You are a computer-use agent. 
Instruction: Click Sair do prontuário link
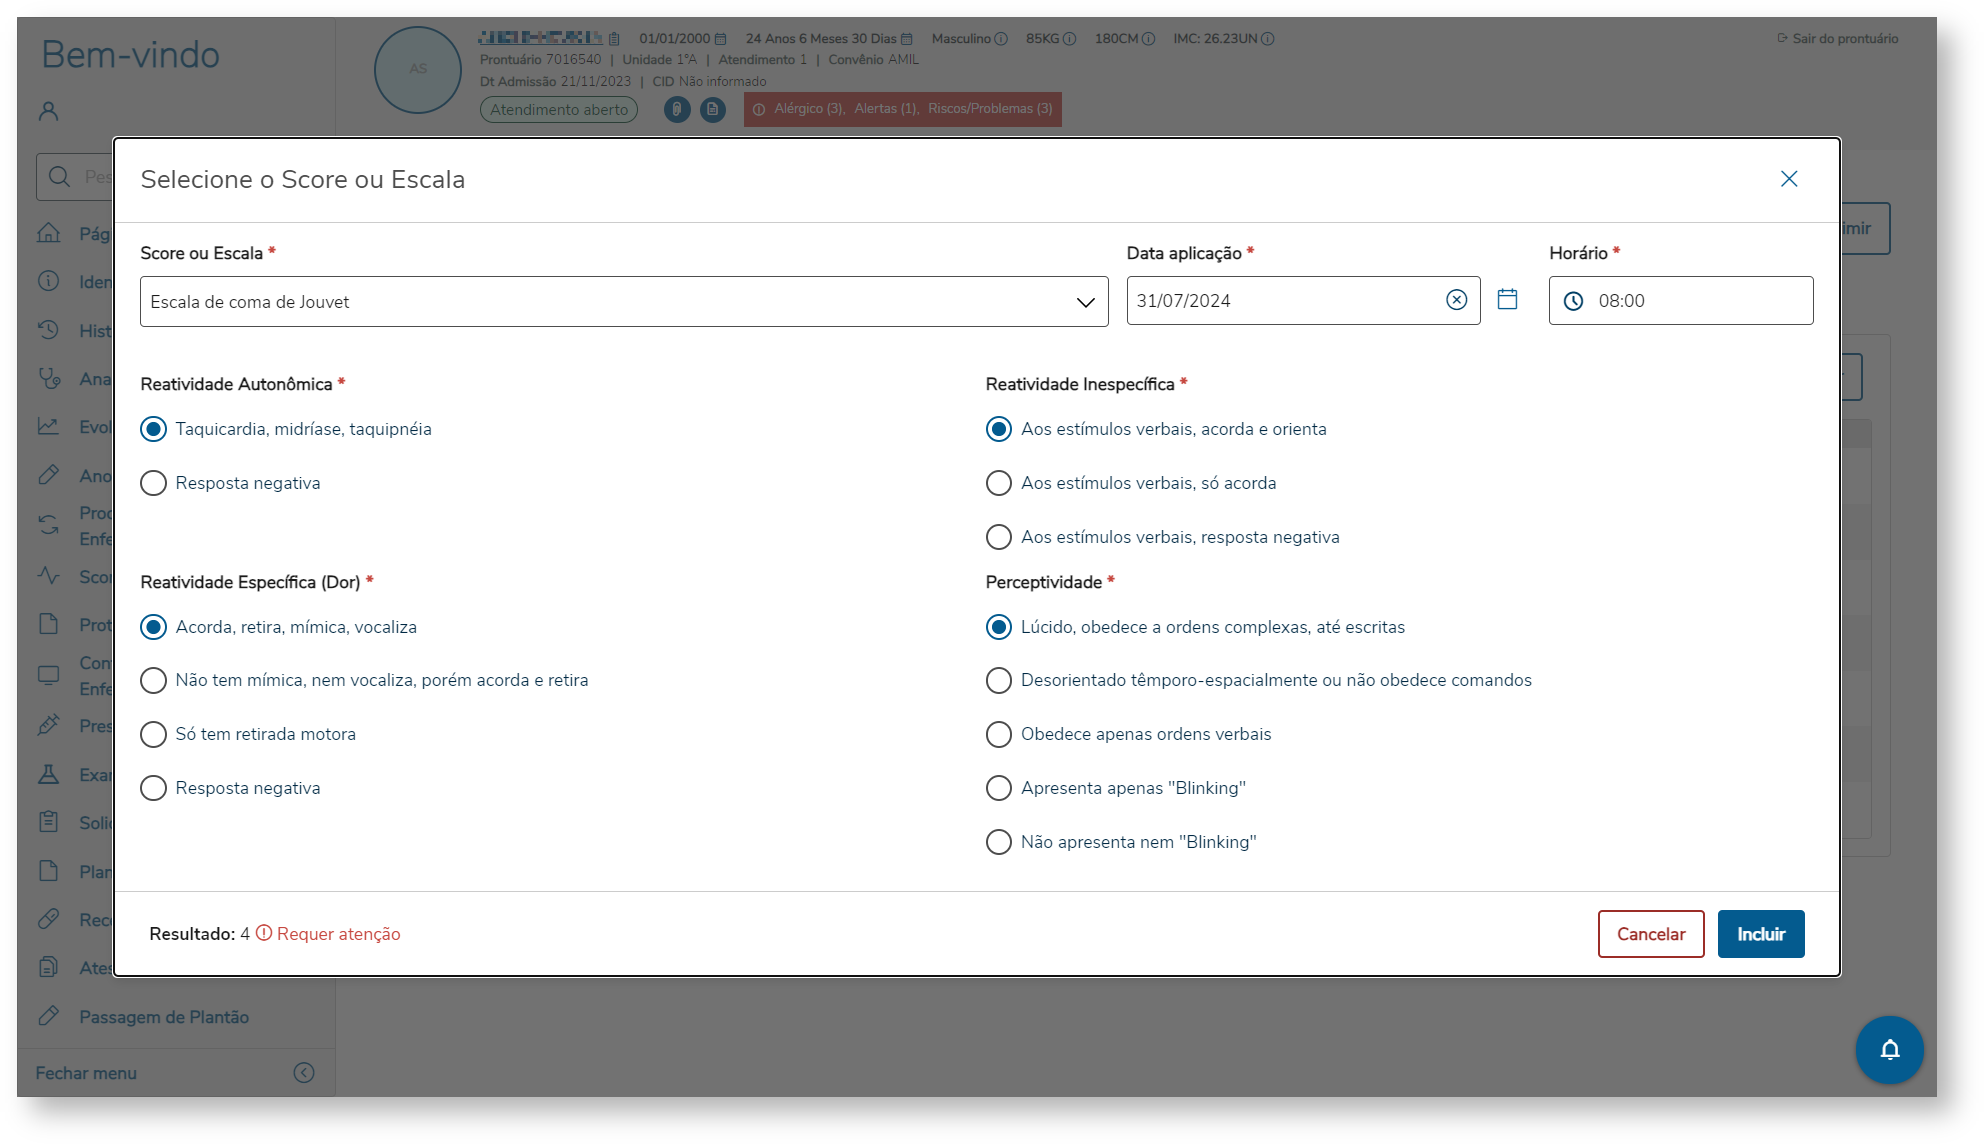coord(1837,38)
